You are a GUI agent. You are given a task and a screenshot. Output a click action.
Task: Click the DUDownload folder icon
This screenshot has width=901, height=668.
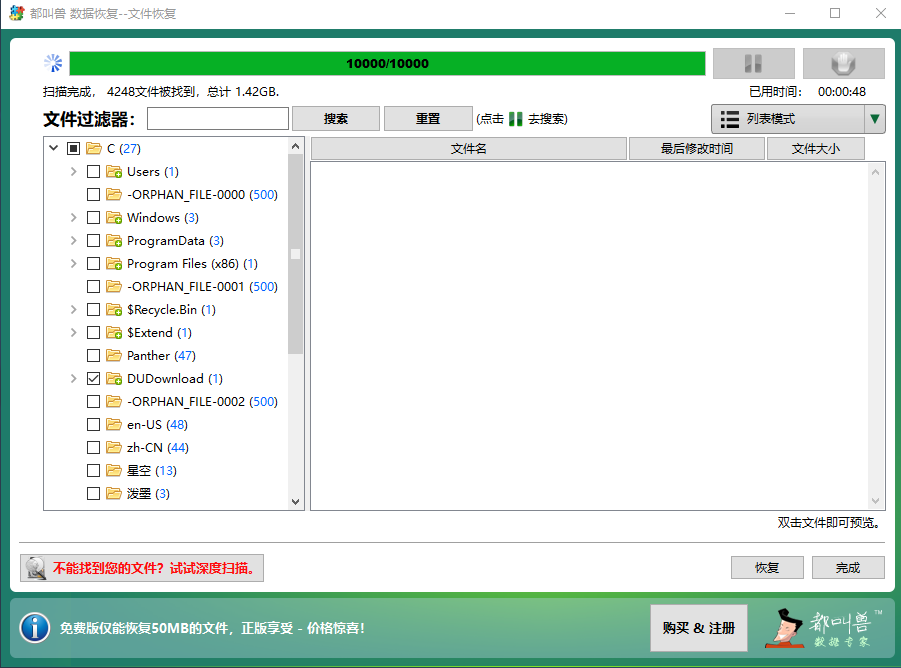(114, 379)
